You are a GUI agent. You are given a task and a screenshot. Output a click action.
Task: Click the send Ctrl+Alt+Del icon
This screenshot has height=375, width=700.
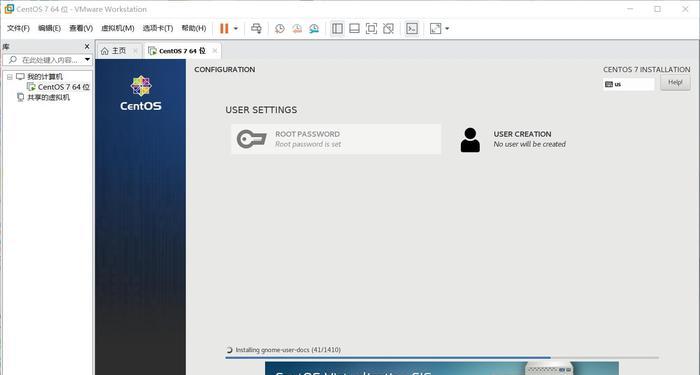pos(256,29)
